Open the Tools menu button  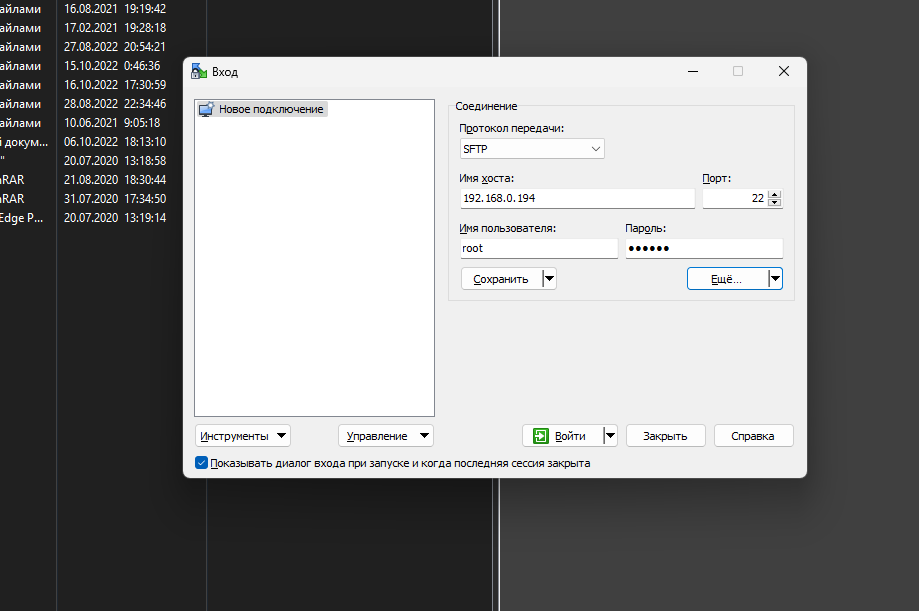[x=243, y=436]
